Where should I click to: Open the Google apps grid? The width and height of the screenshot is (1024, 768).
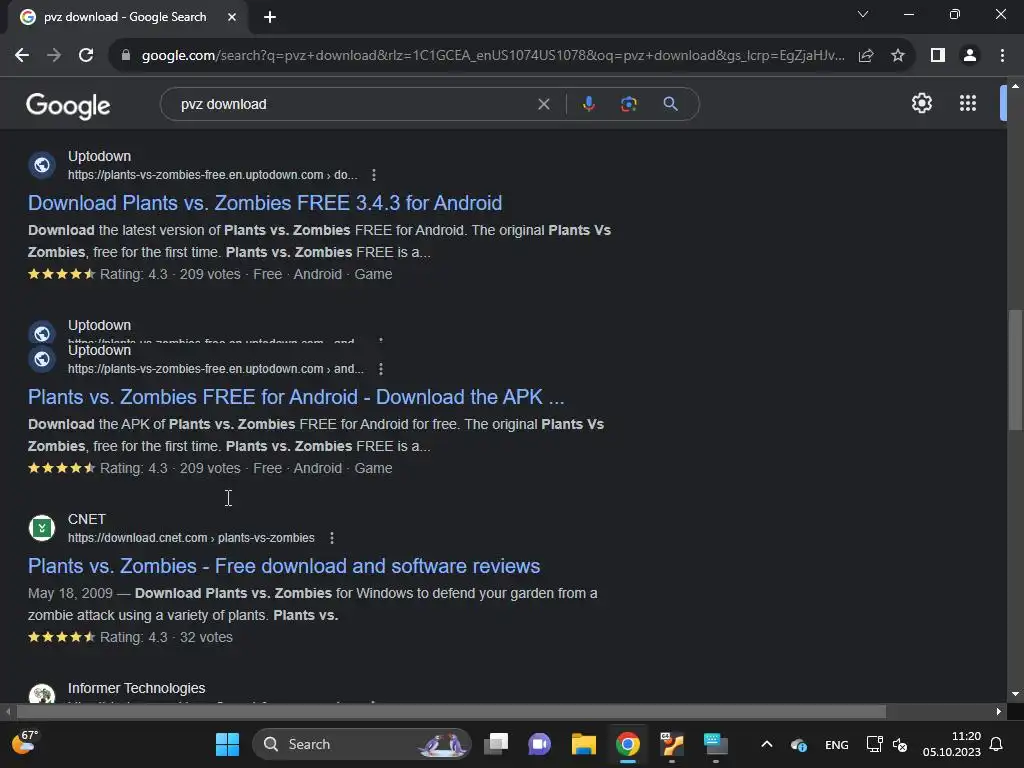coord(968,103)
